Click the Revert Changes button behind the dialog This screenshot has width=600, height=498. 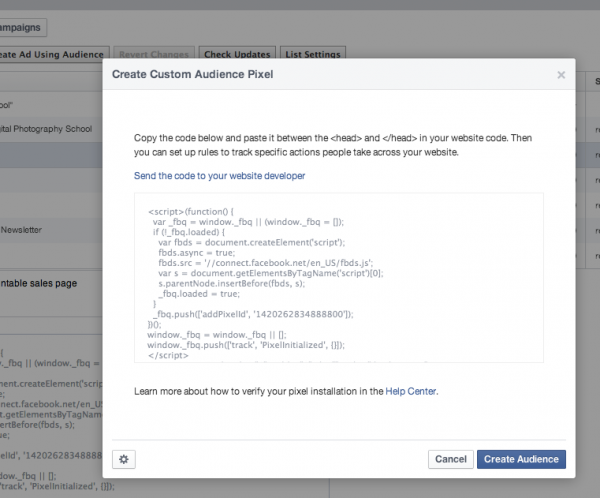pyautogui.click(x=154, y=54)
